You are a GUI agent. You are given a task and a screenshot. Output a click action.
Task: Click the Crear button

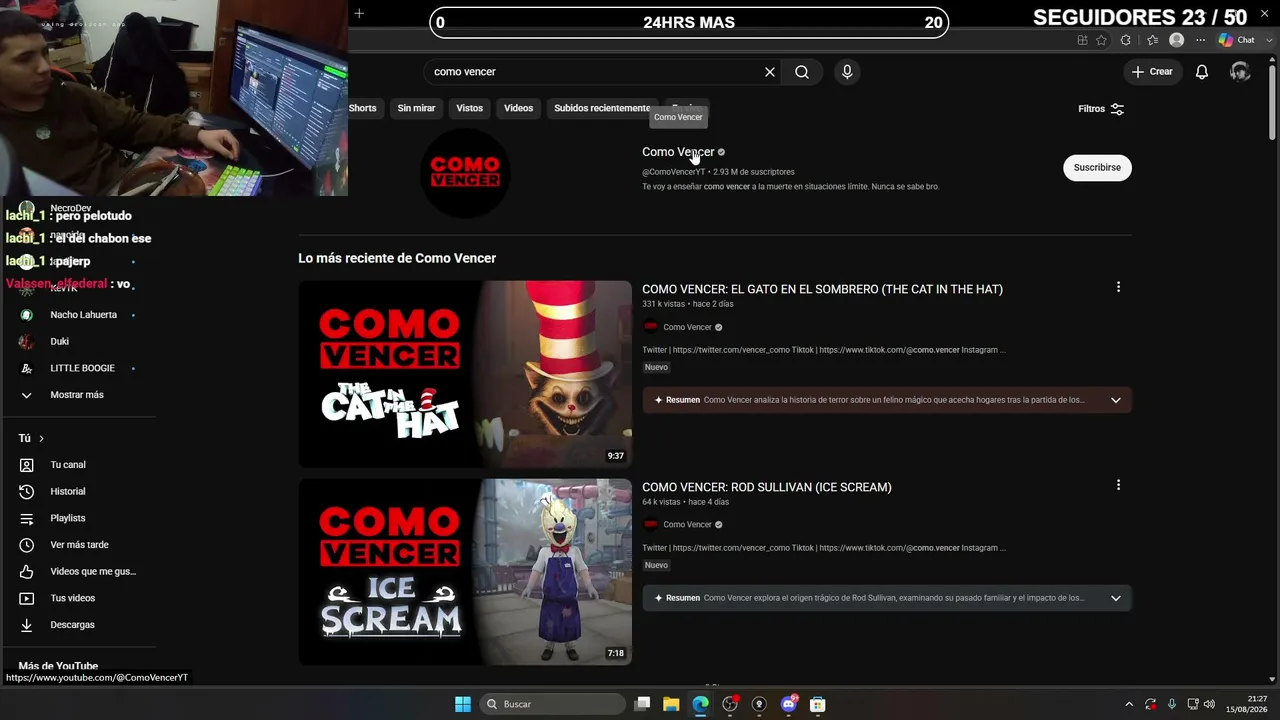coord(1152,72)
